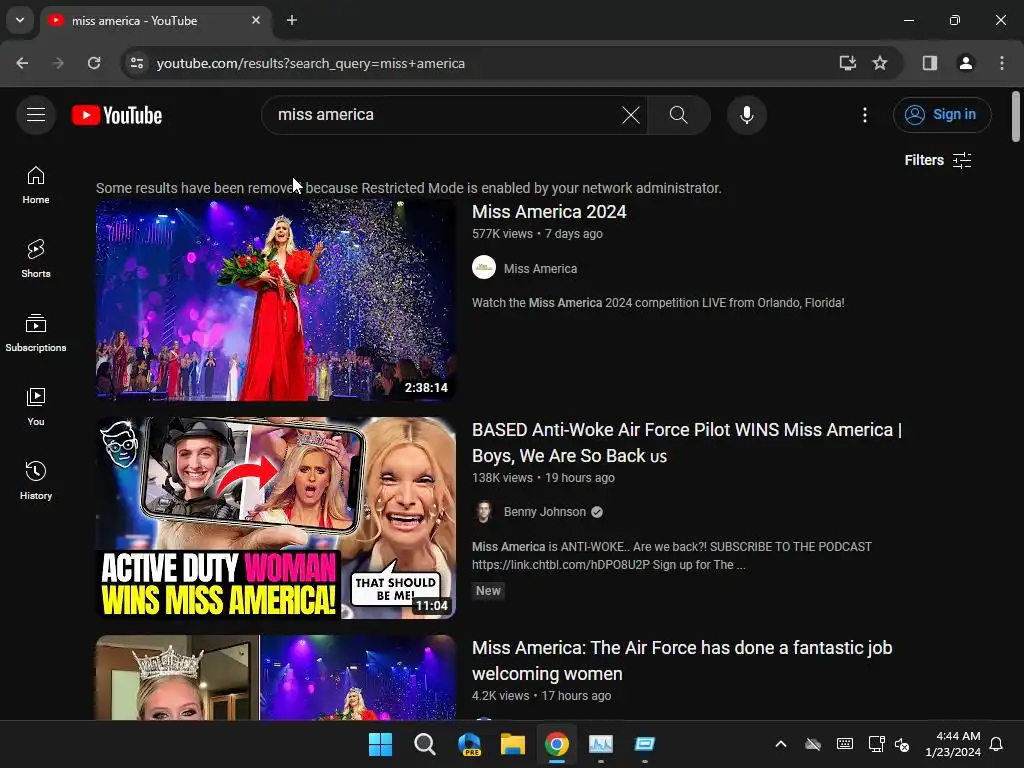This screenshot has height=768, width=1024.
Task: Go to Home in the sidebar
Action: pos(36,185)
